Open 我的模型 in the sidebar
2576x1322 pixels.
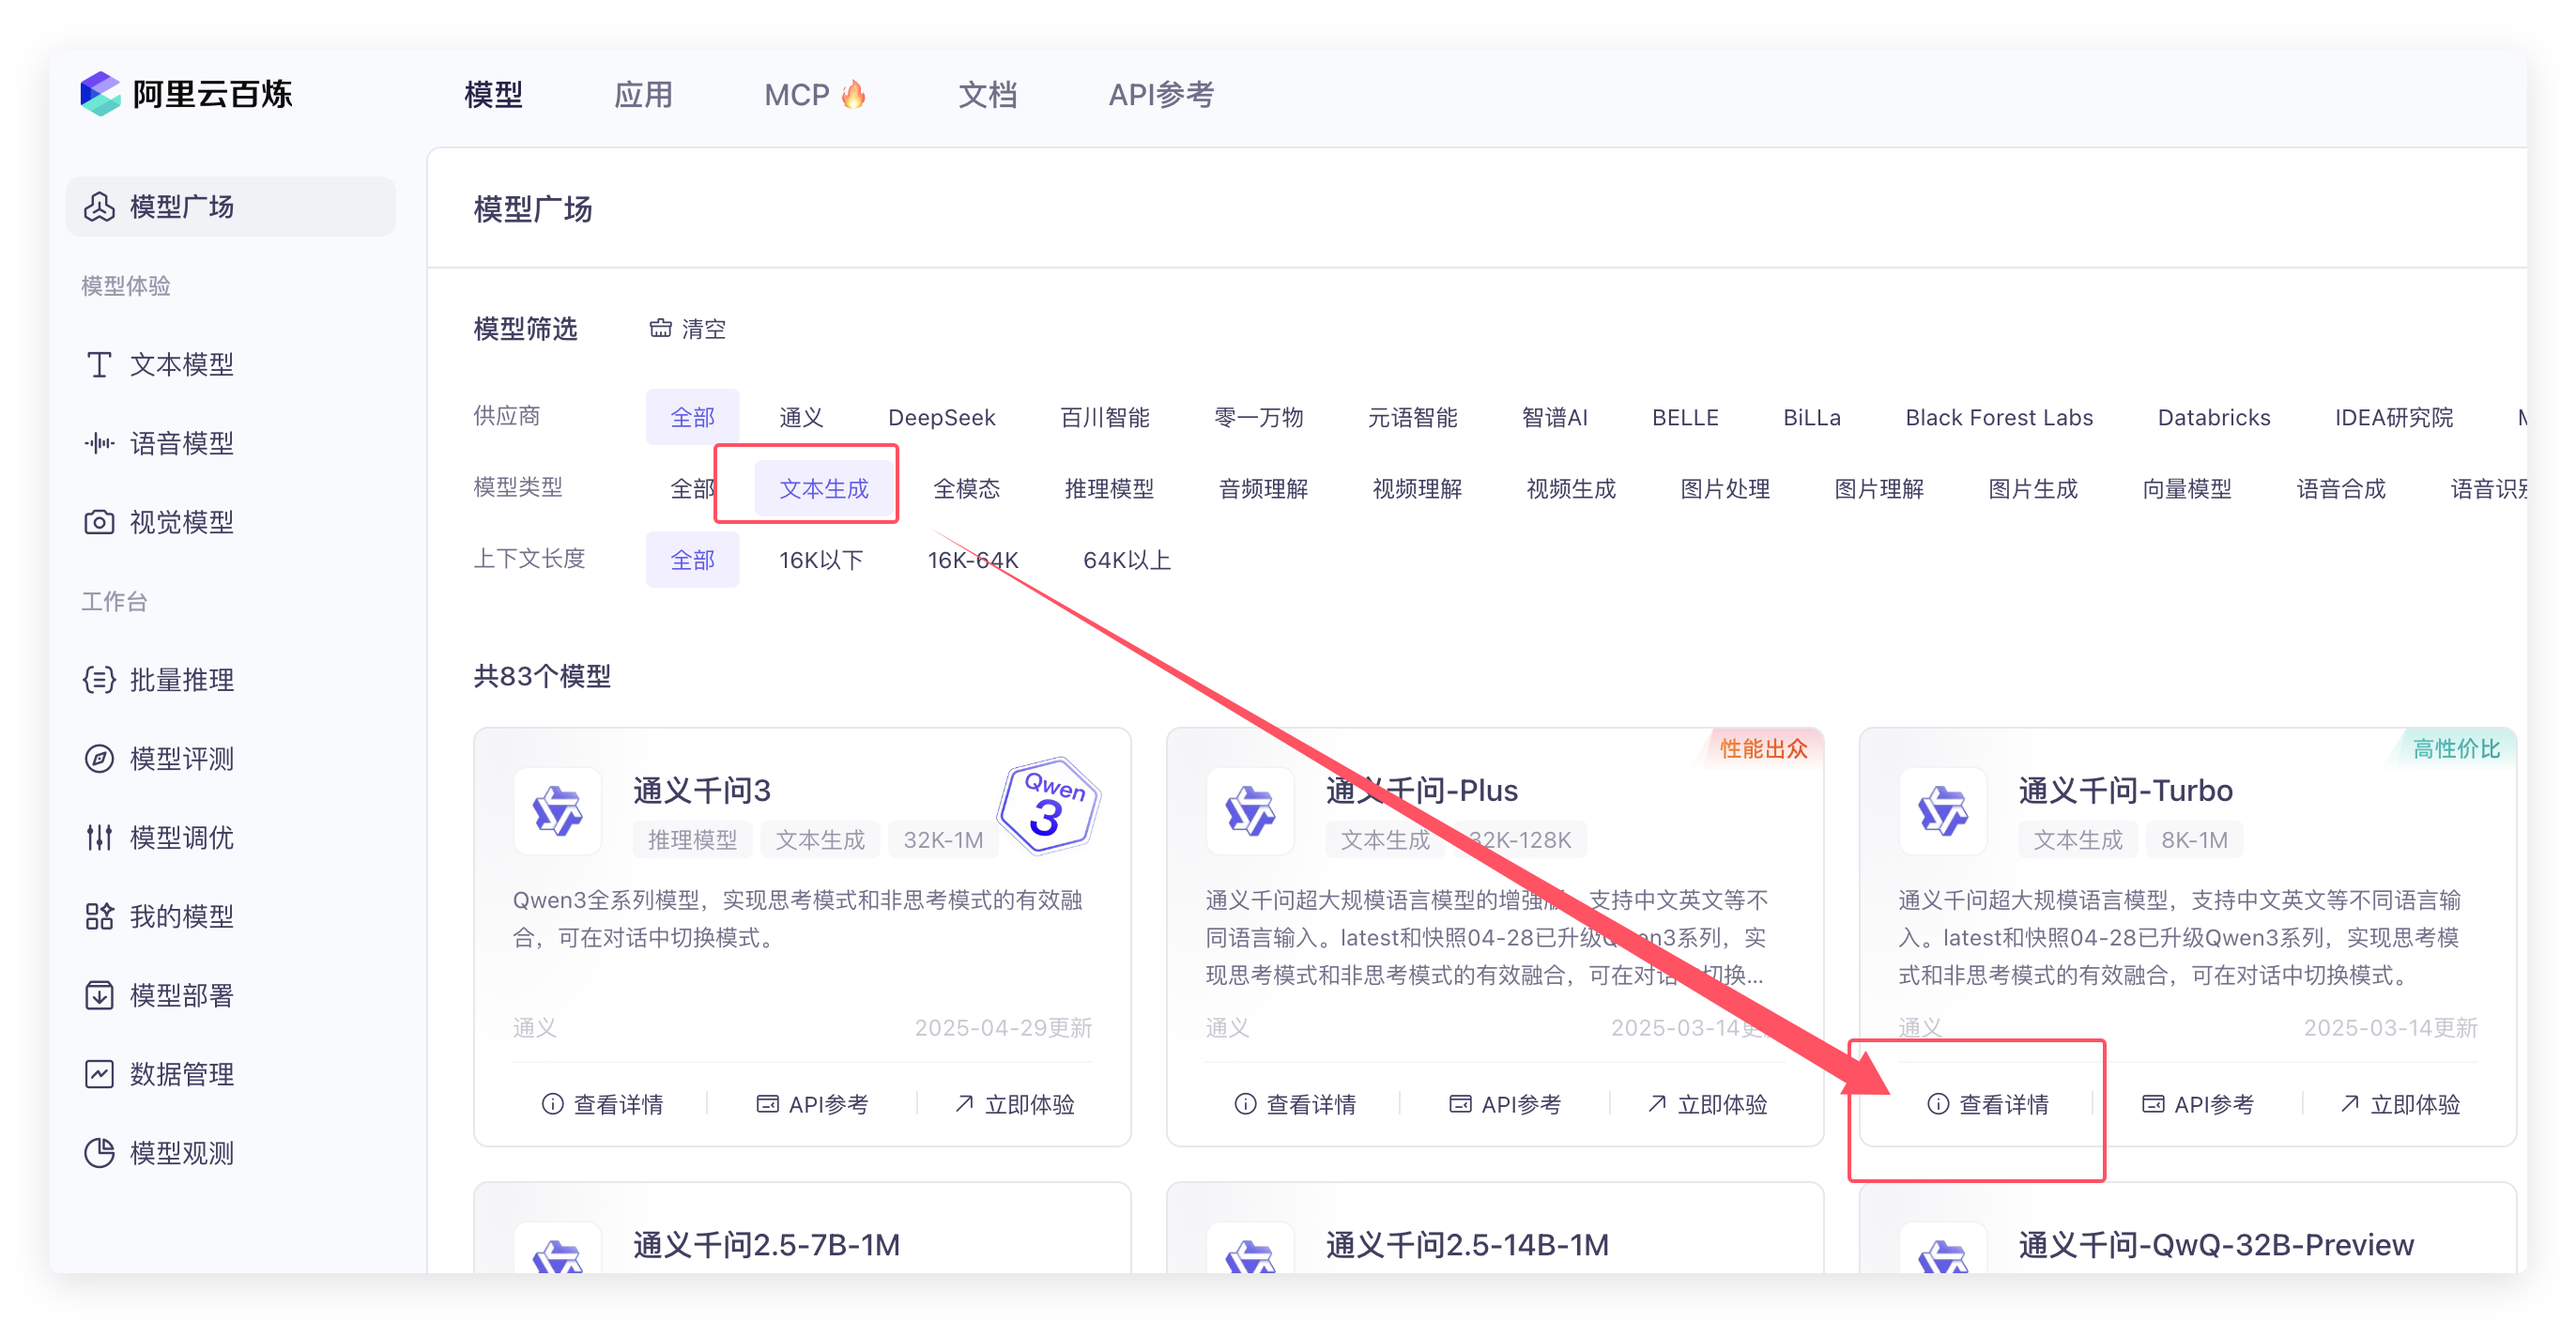point(160,916)
